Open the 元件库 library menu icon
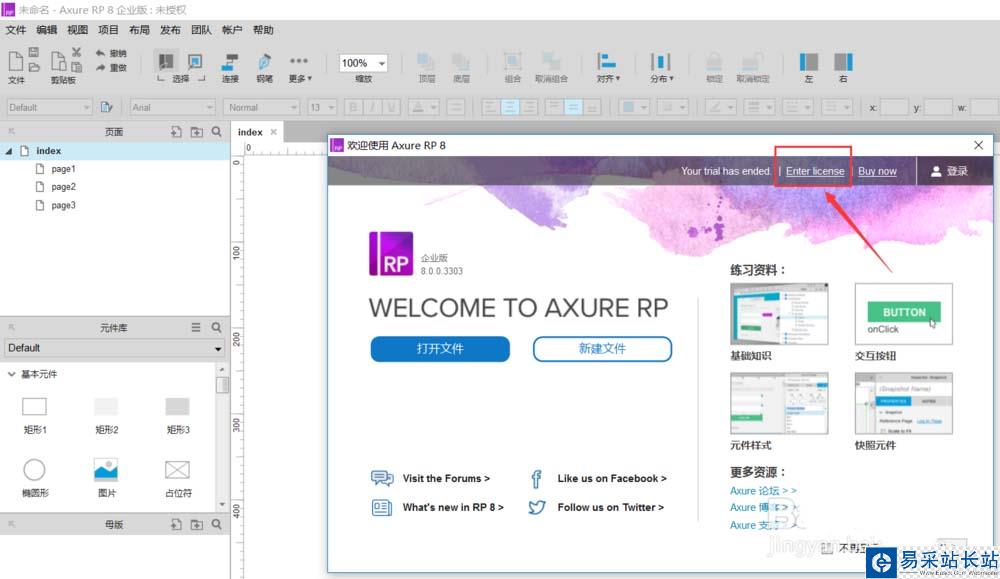Screen dimensions: 1000x579 point(196,327)
